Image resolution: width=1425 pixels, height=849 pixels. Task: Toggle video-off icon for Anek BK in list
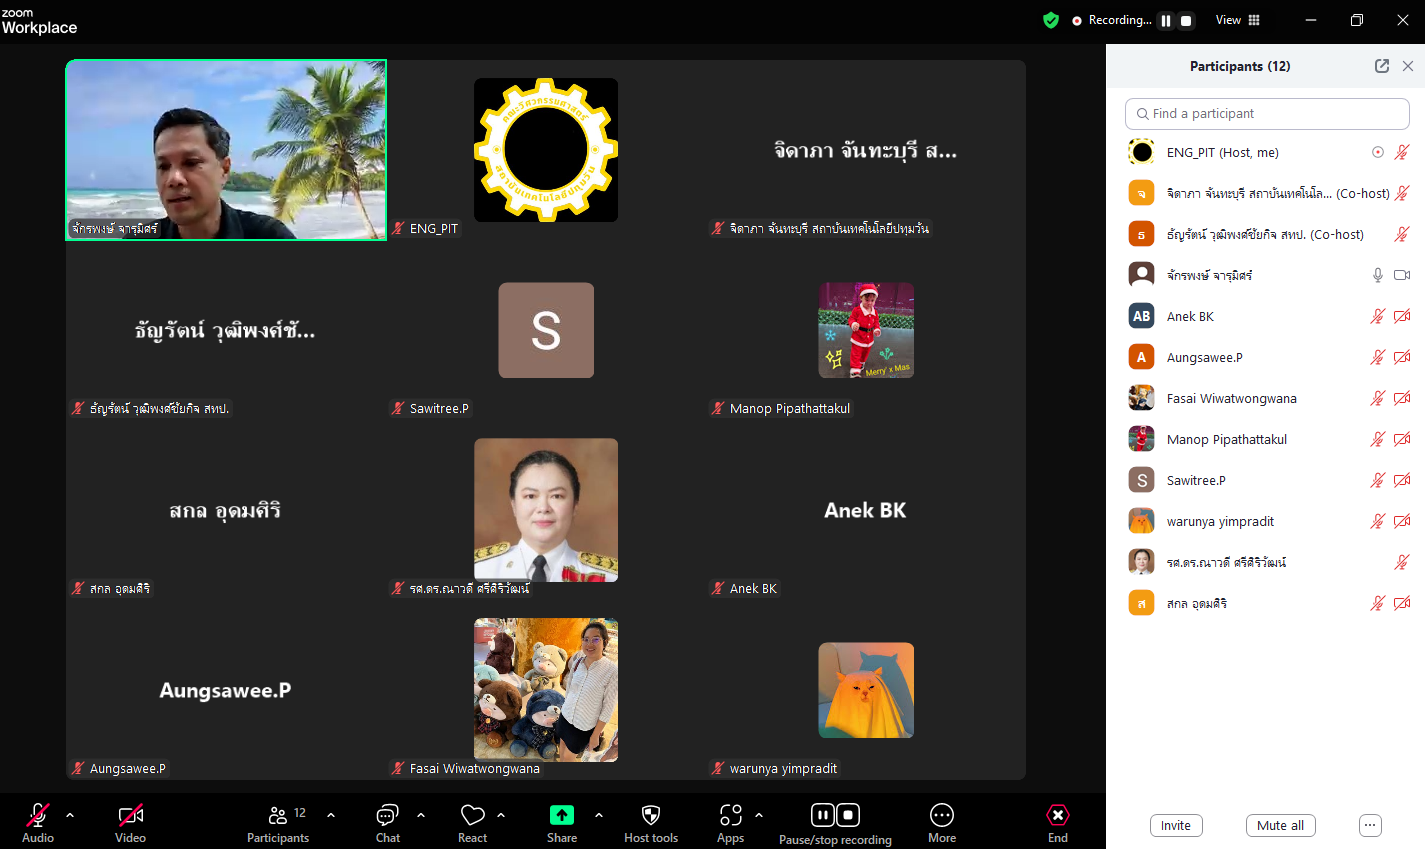[x=1402, y=316]
